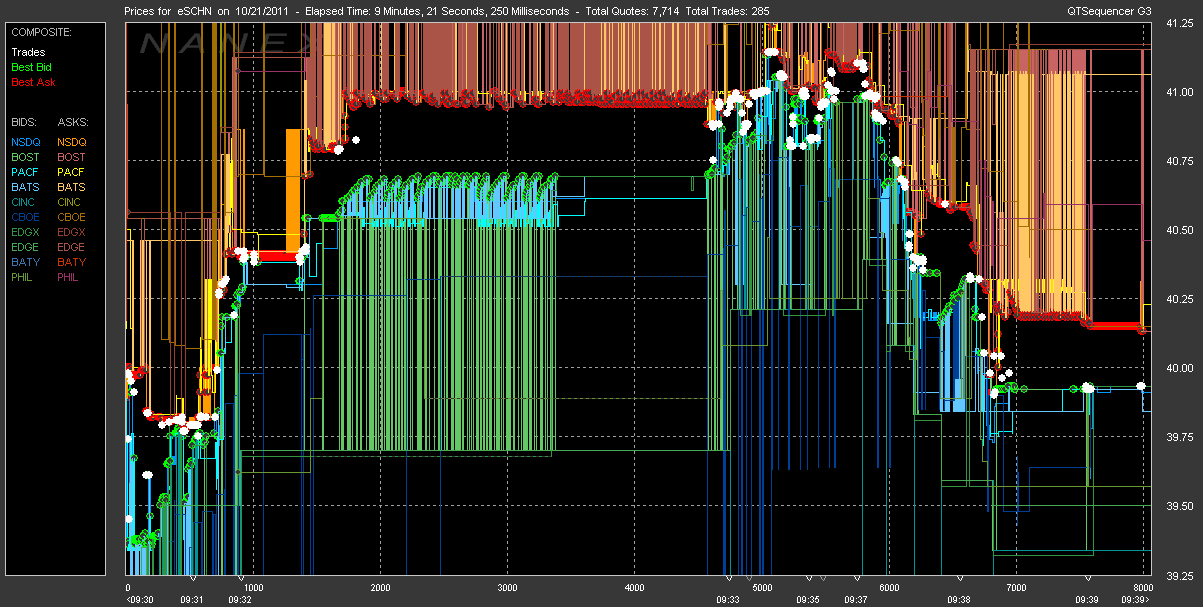Click the 'Total Trades: 285' text
The image size is (1203, 607).
(x=729, y=11)
